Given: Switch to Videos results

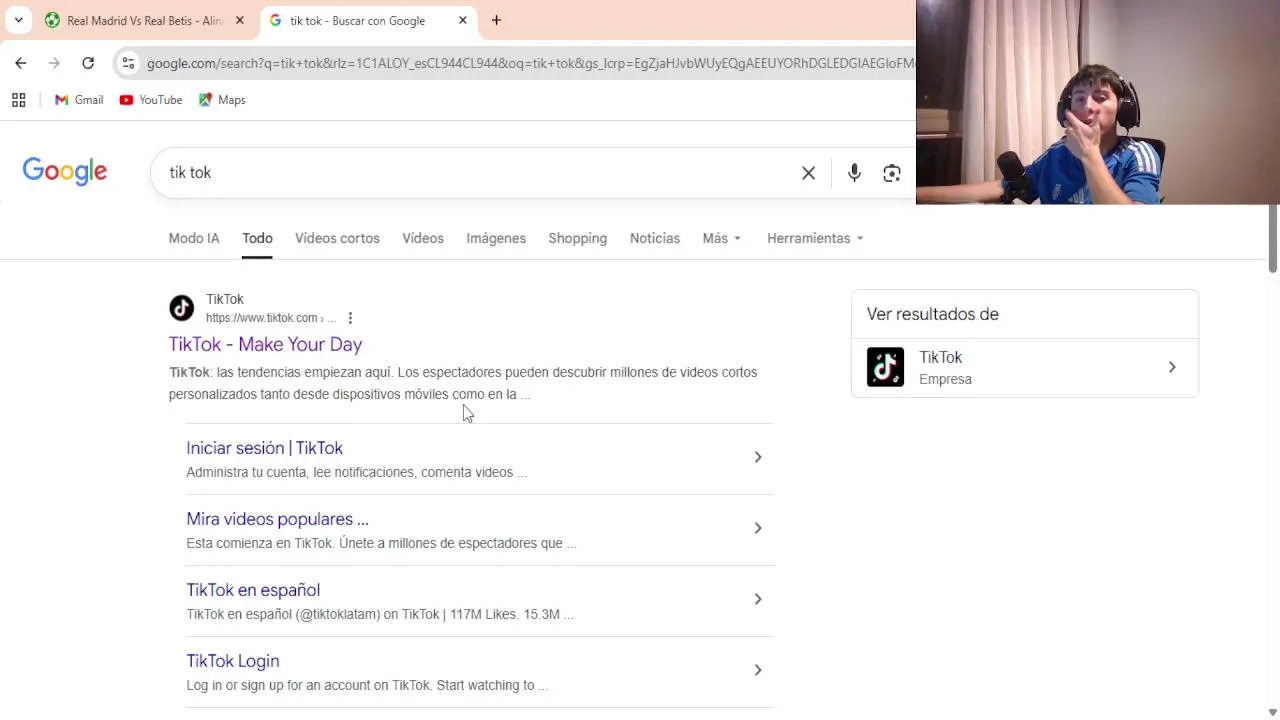Looking at the screenshot, I should pos(423,238).
